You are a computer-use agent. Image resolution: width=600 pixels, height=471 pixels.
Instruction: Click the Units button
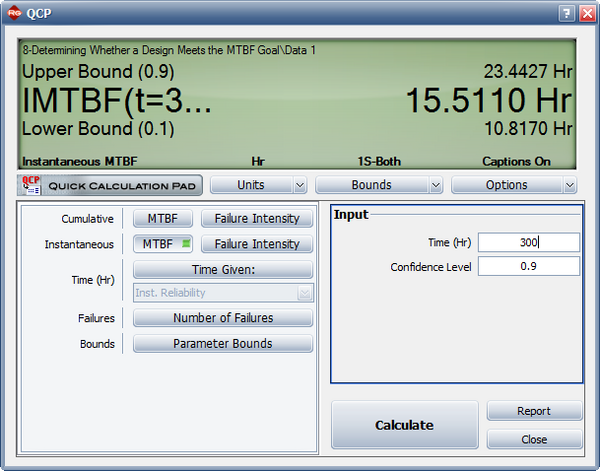pyautogui.click(x=251, y=185)
